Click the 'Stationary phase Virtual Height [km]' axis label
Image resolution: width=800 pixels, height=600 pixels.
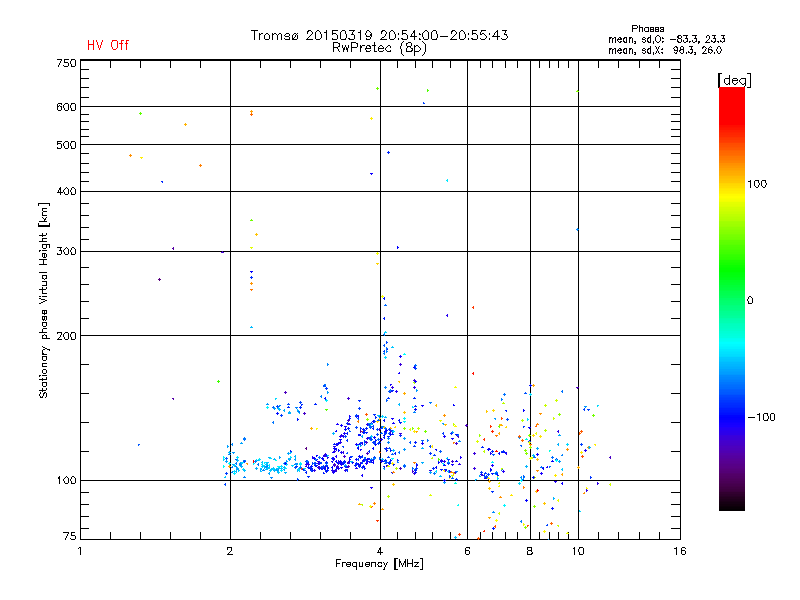pyautogui.click(x=44, y=300)
